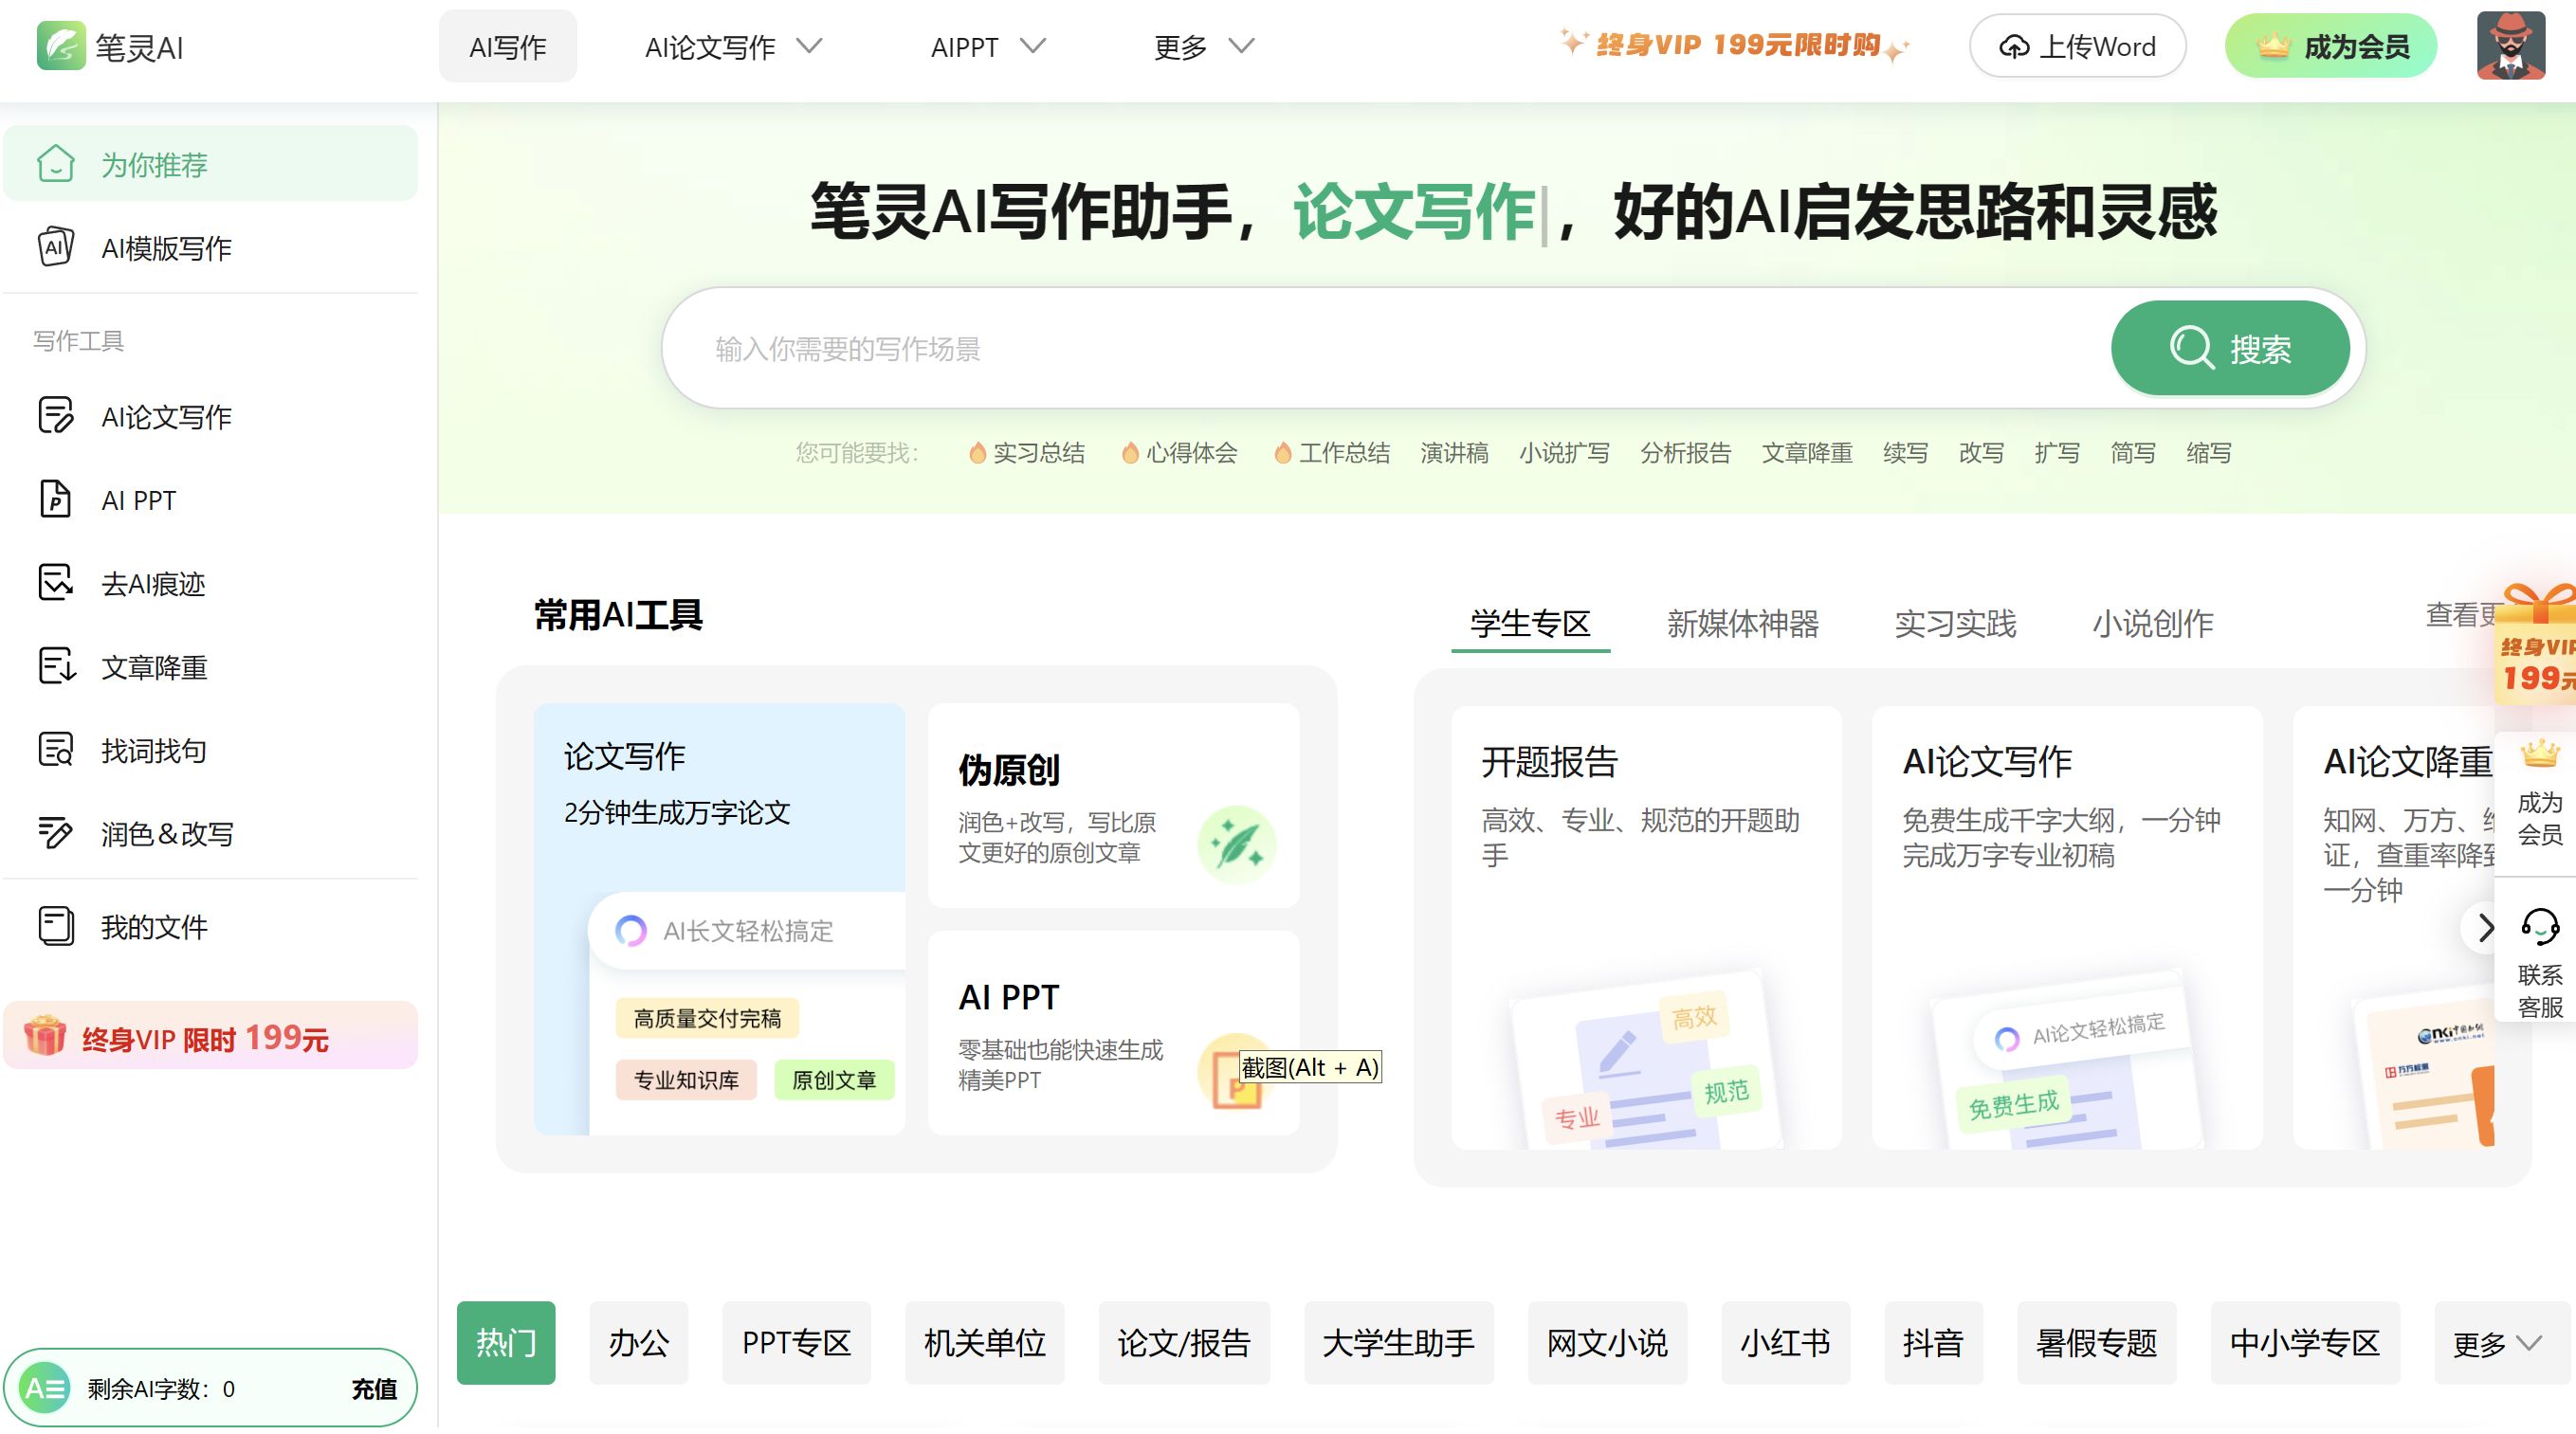The width and height of the screenshot is (2576, 1434).
Task: Open the 开题报告 card
Action: tap(1646, 927)
